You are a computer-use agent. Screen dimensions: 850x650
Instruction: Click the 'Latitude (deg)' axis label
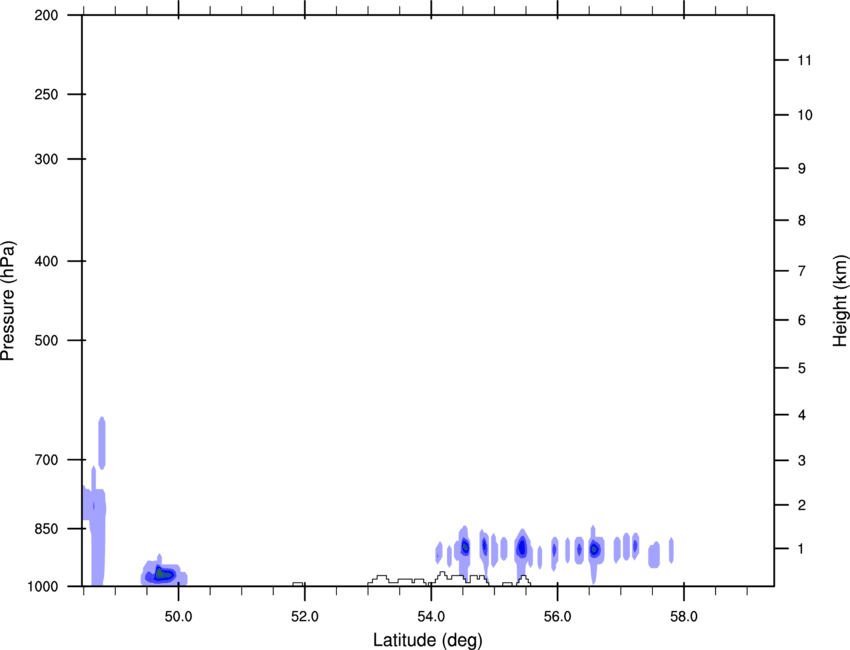427,640
